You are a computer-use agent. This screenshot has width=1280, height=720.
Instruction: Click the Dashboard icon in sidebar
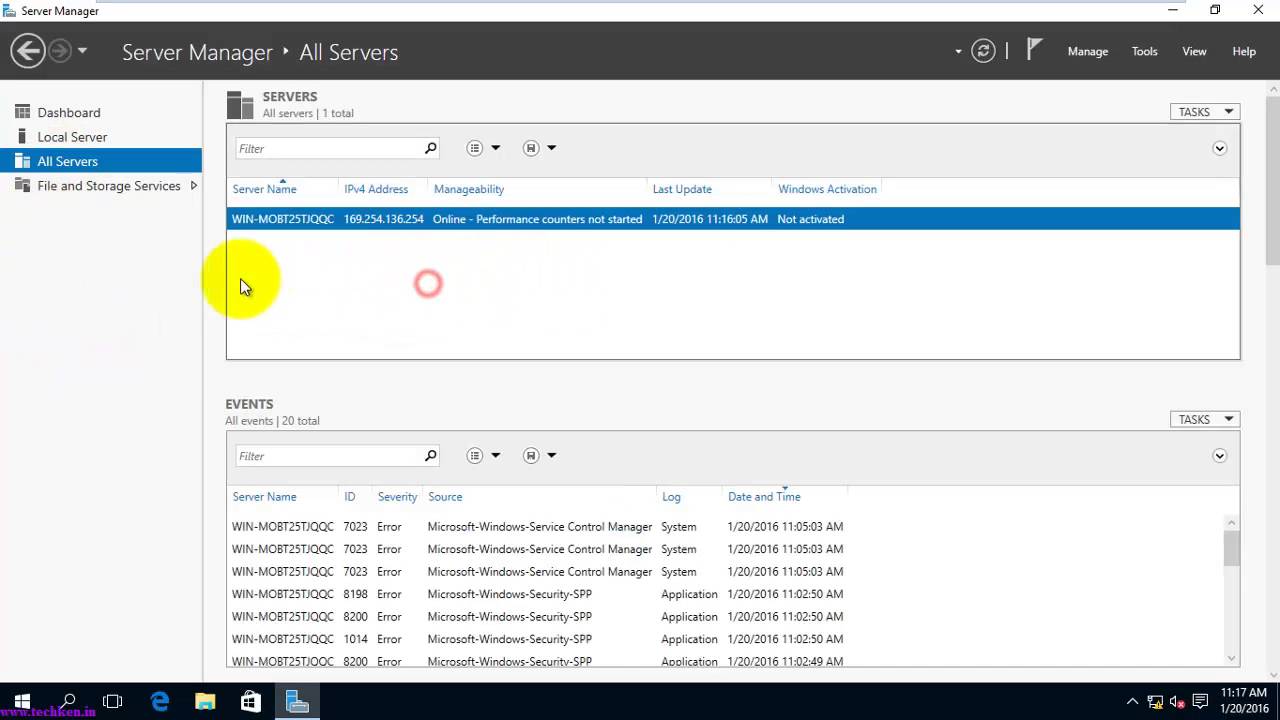tap(22, 112)
